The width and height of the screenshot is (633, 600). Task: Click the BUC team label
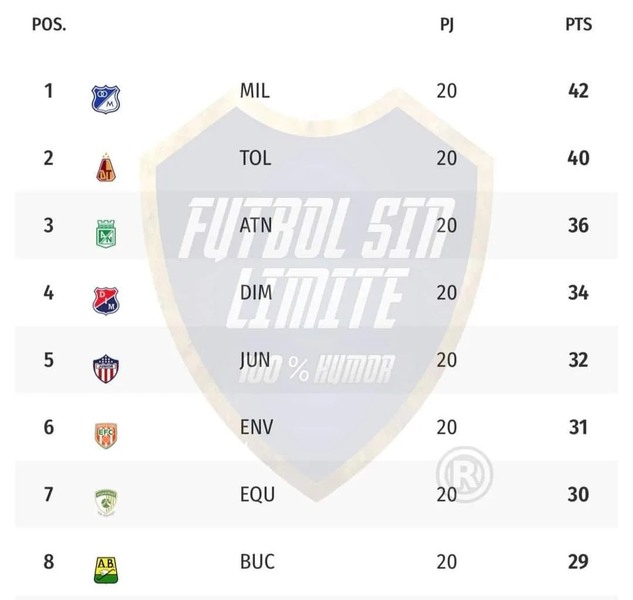[257, 562]
